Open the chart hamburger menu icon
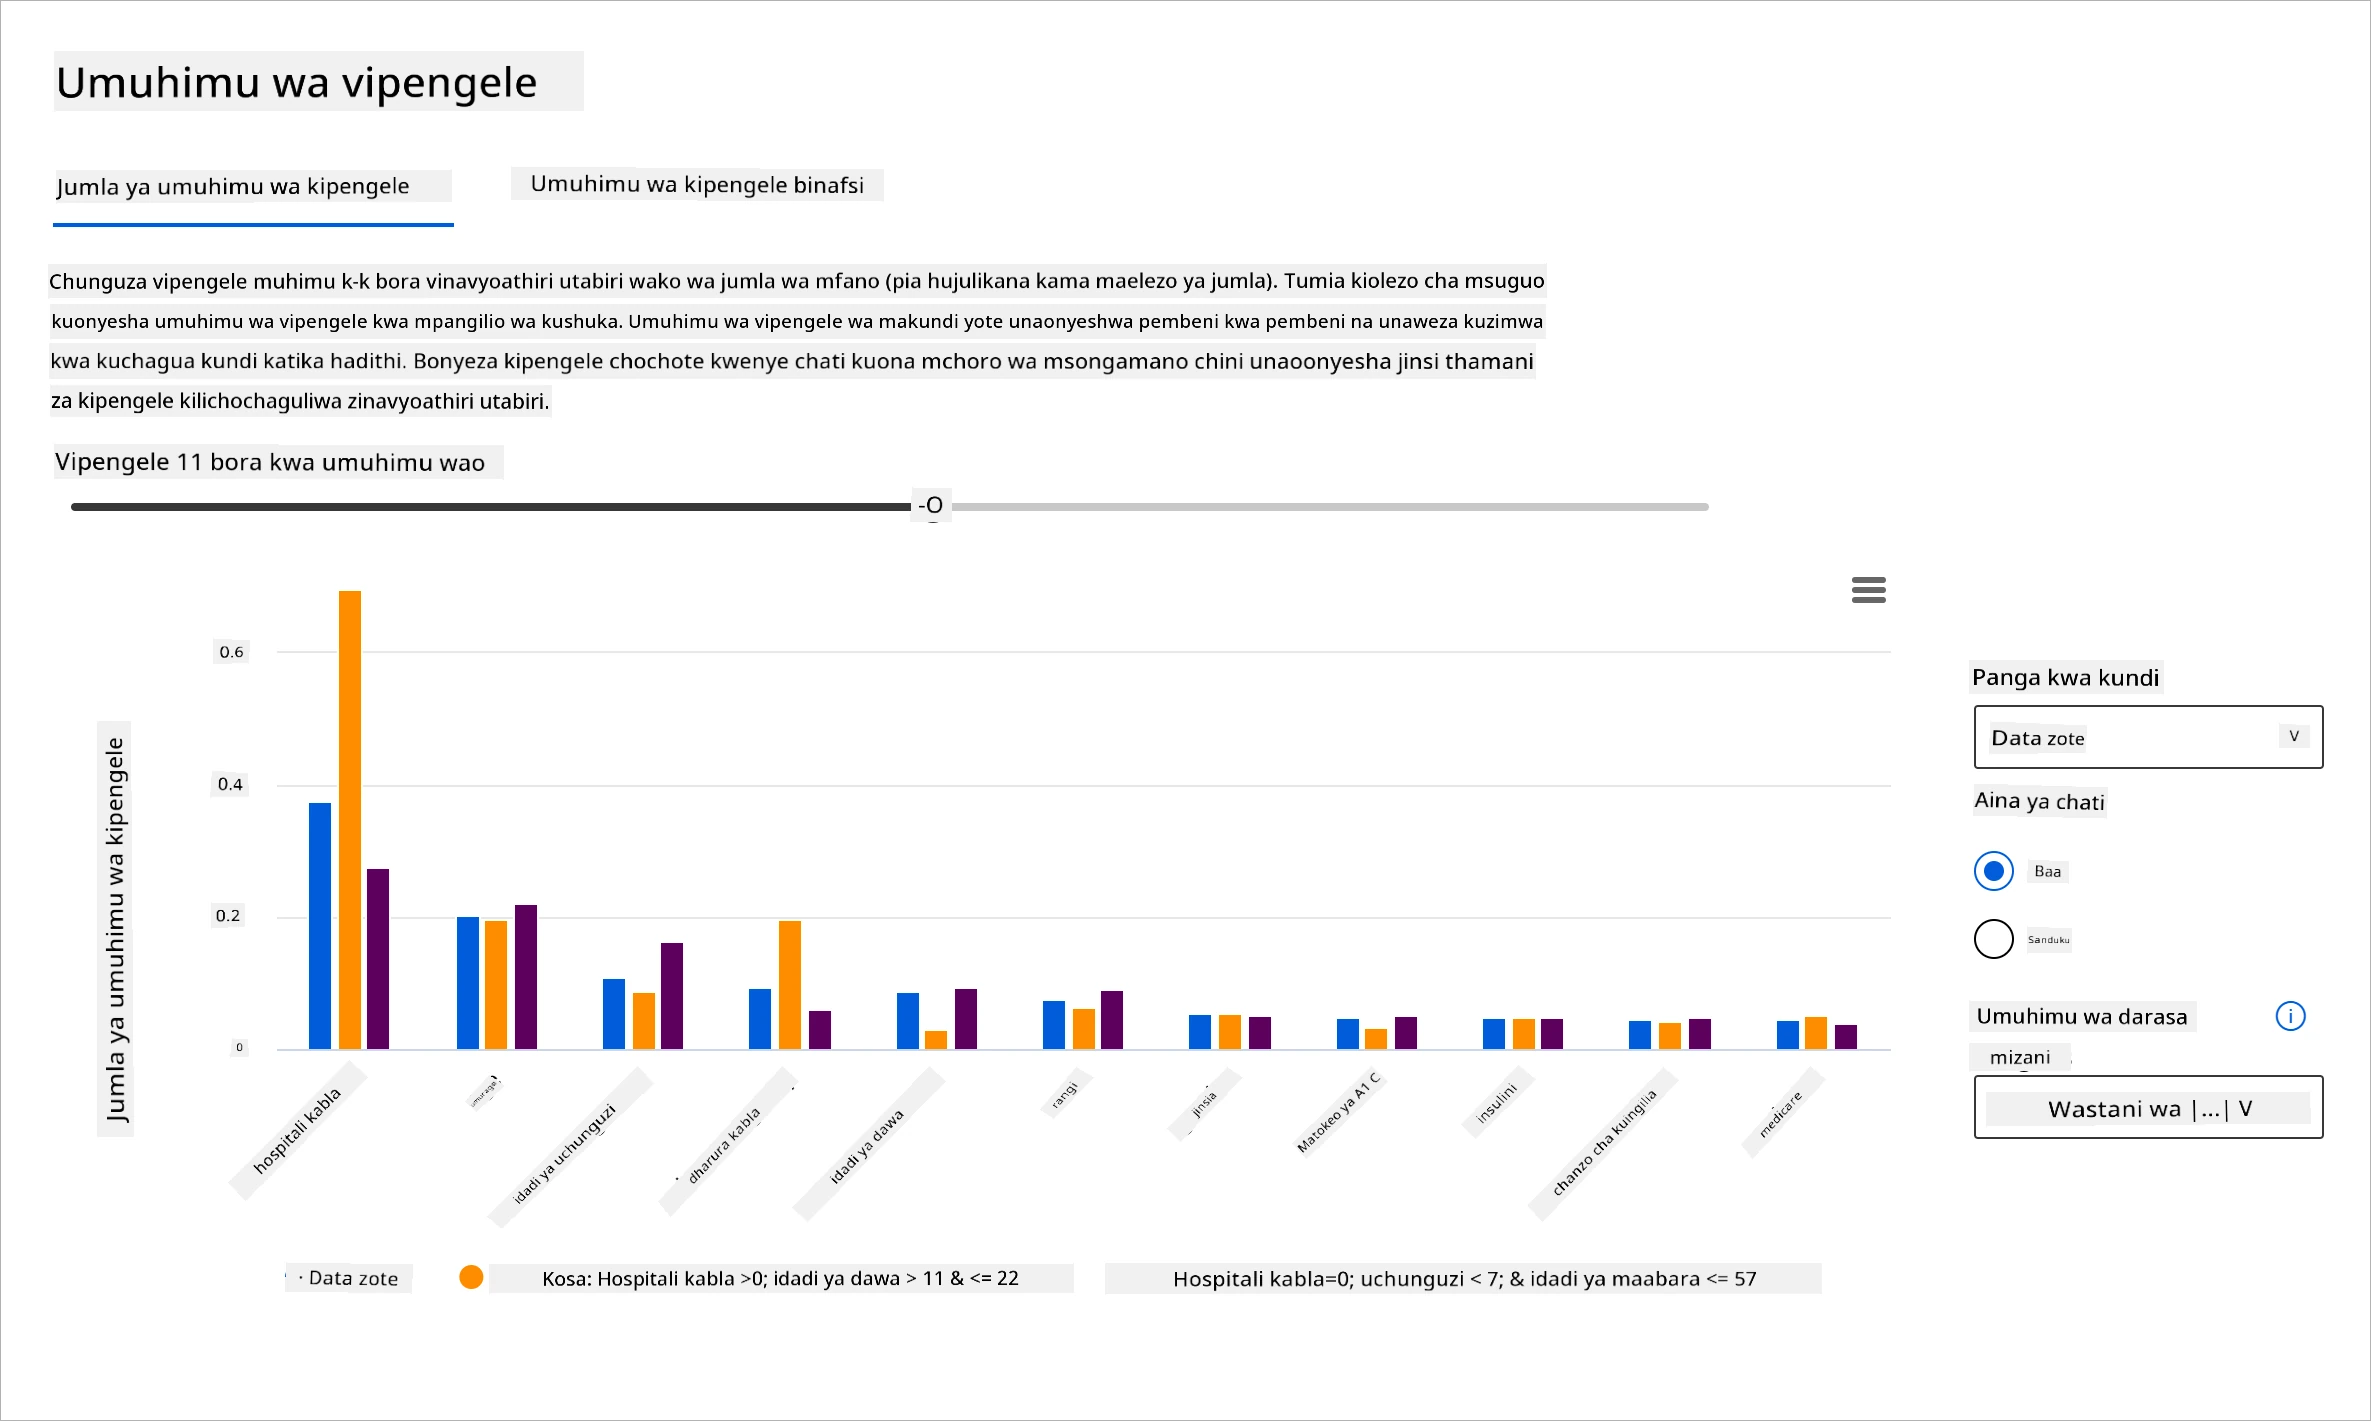This screenshot has height=1421, width=2371. (1868, 590)
